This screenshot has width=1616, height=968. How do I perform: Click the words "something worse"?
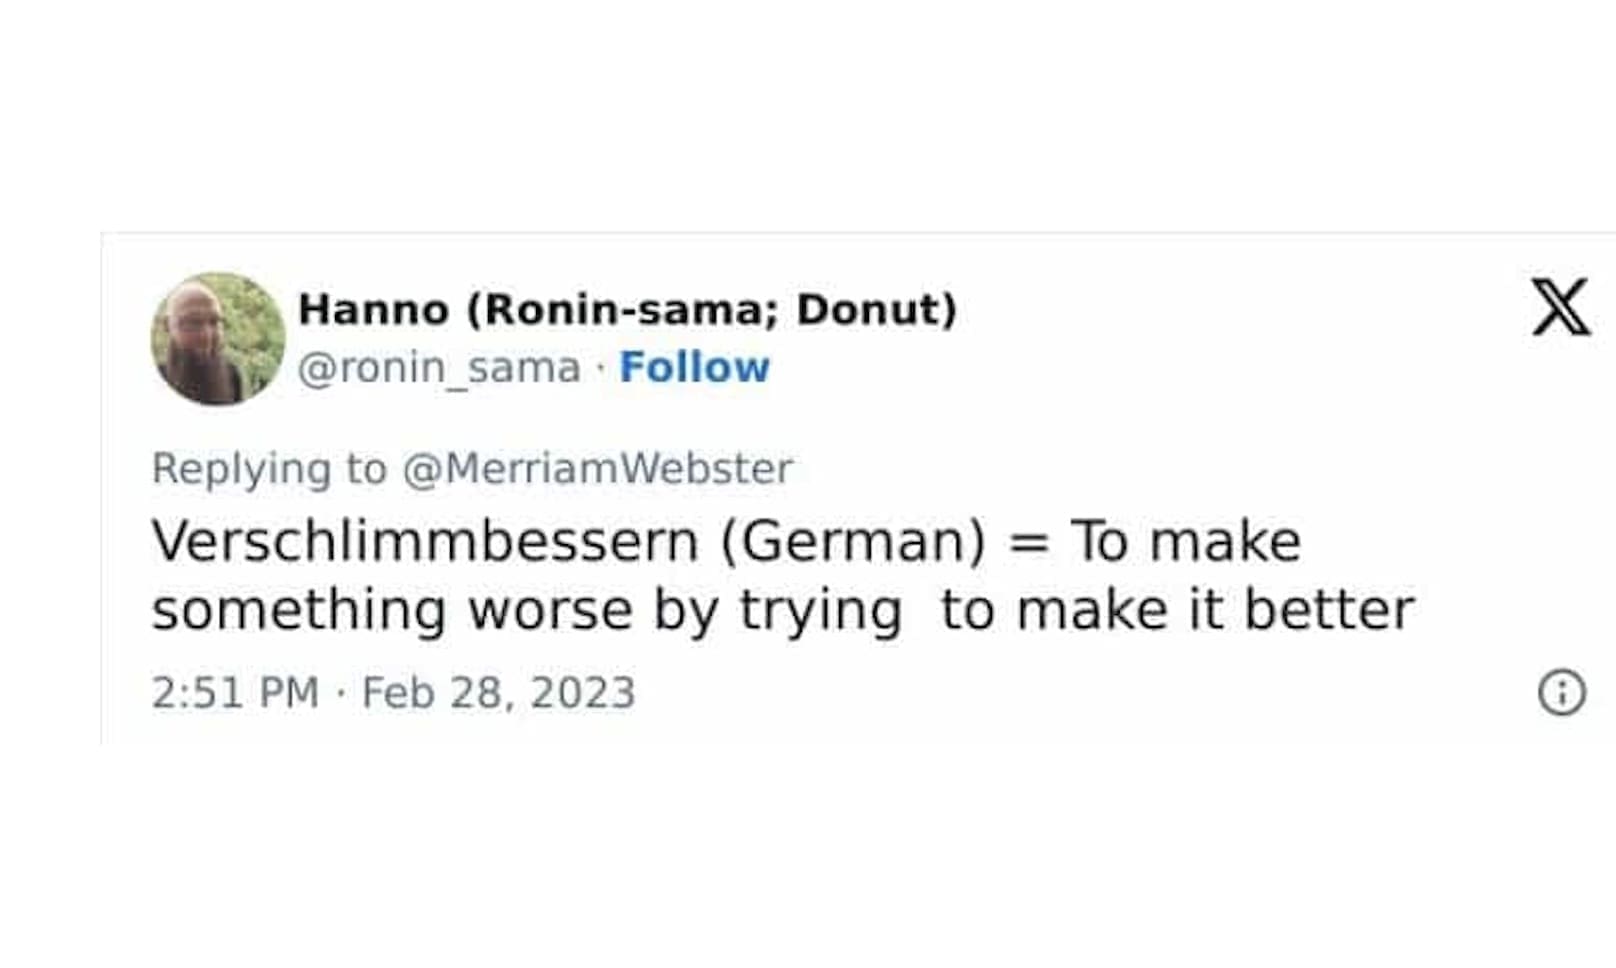tap(392, 610)
